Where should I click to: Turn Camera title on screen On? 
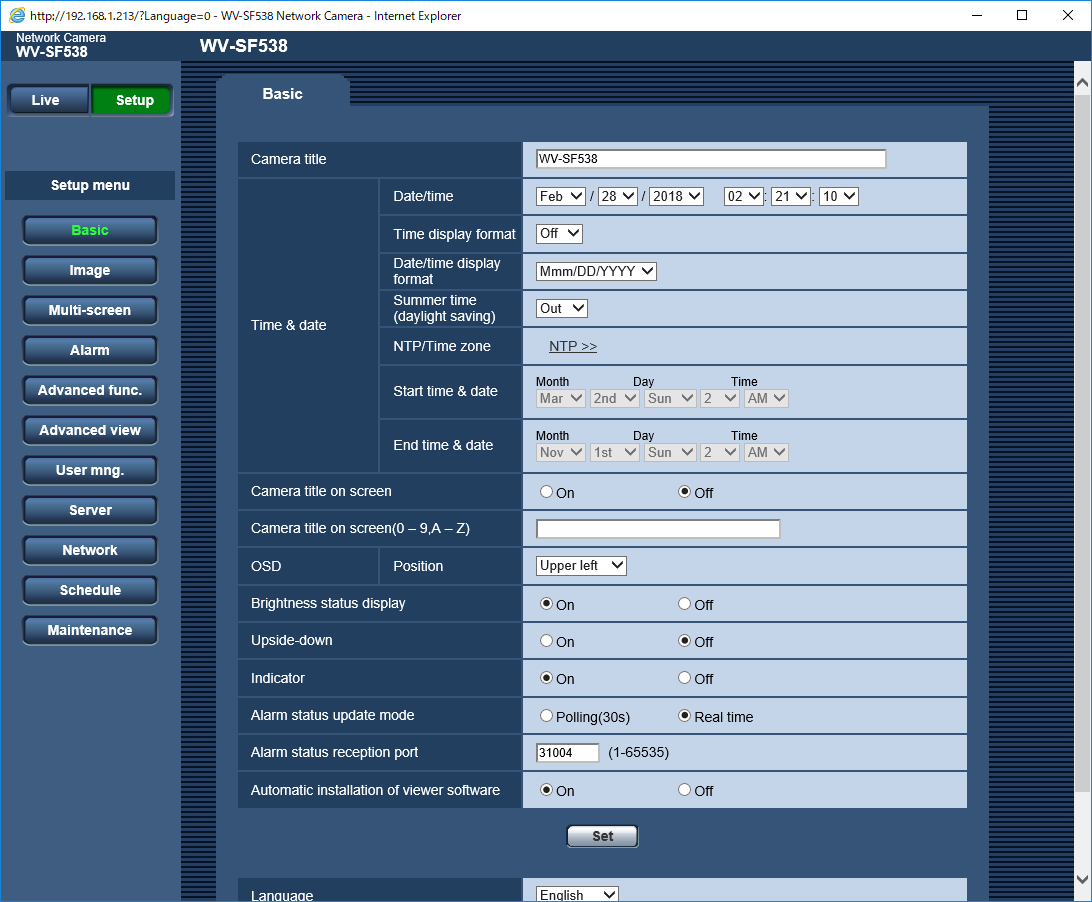click(x=546, y=492)
